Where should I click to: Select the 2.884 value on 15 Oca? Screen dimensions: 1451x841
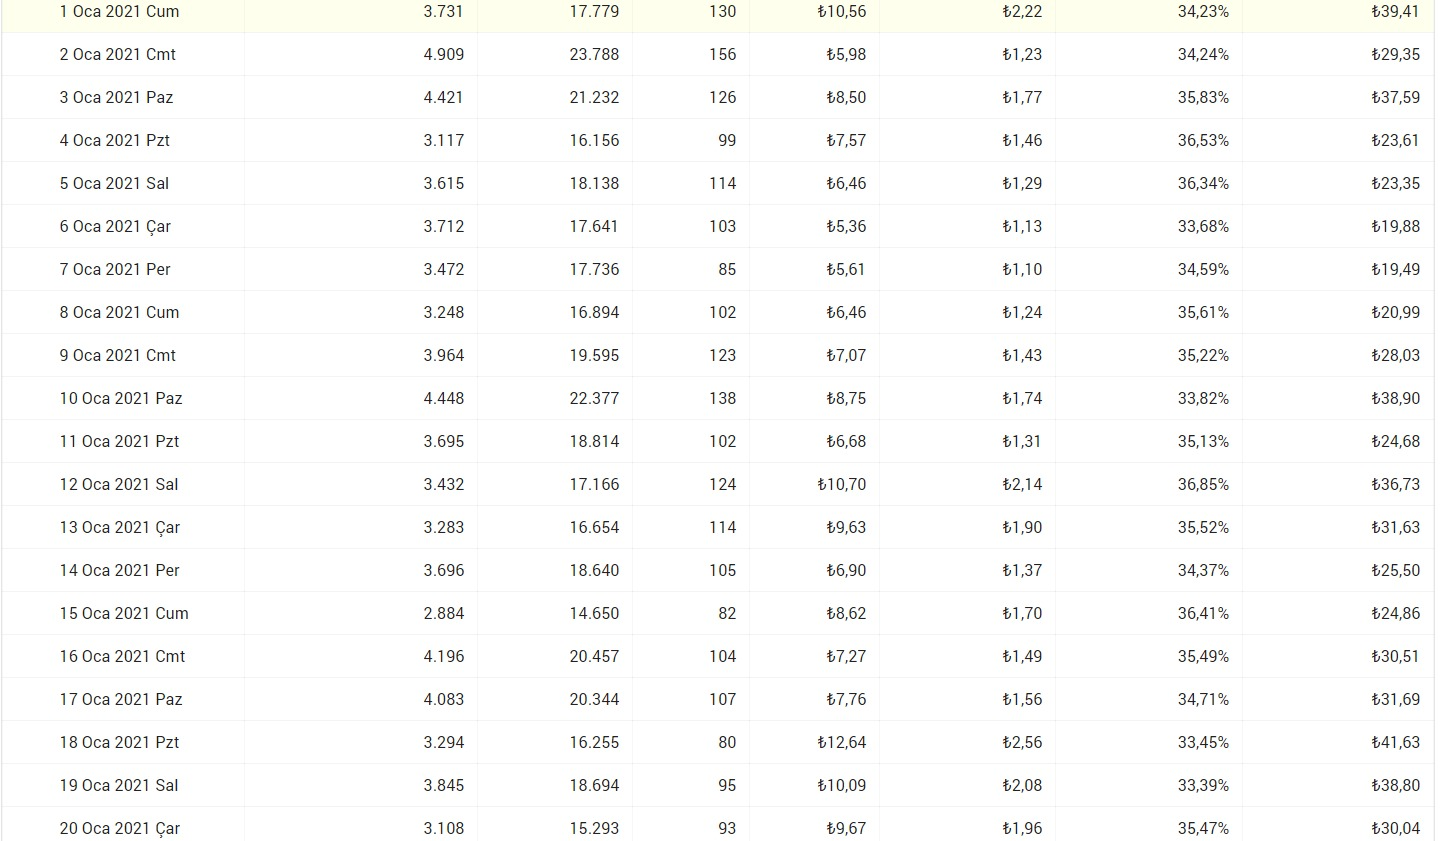[x=443, y=613]
